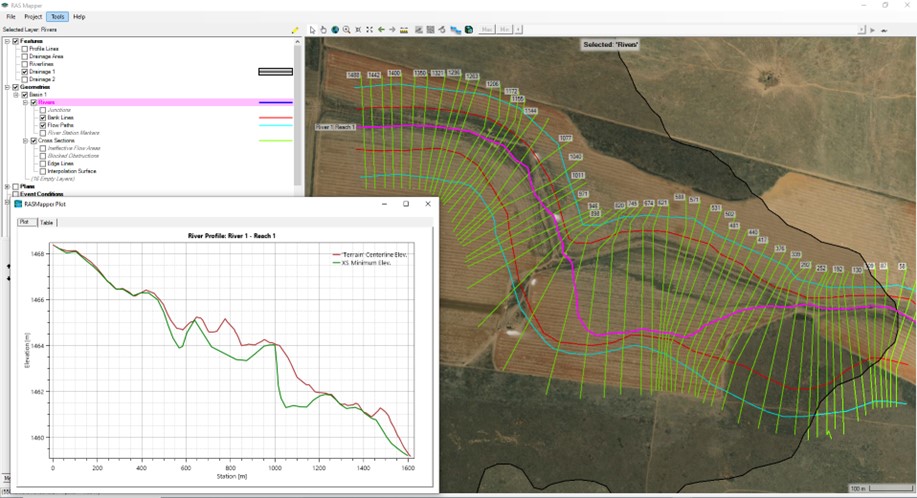Toggle the Cross Sections checkbox

pyautogui.click(x=34, y=141)
